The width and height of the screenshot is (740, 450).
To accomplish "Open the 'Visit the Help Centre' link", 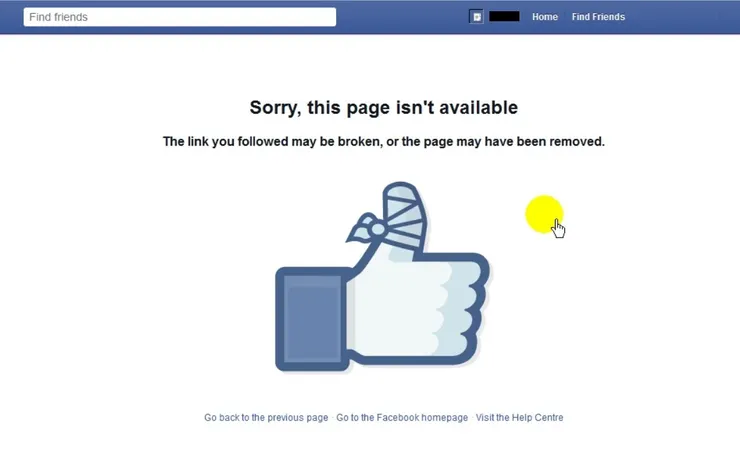I will (x=519, y=417).
